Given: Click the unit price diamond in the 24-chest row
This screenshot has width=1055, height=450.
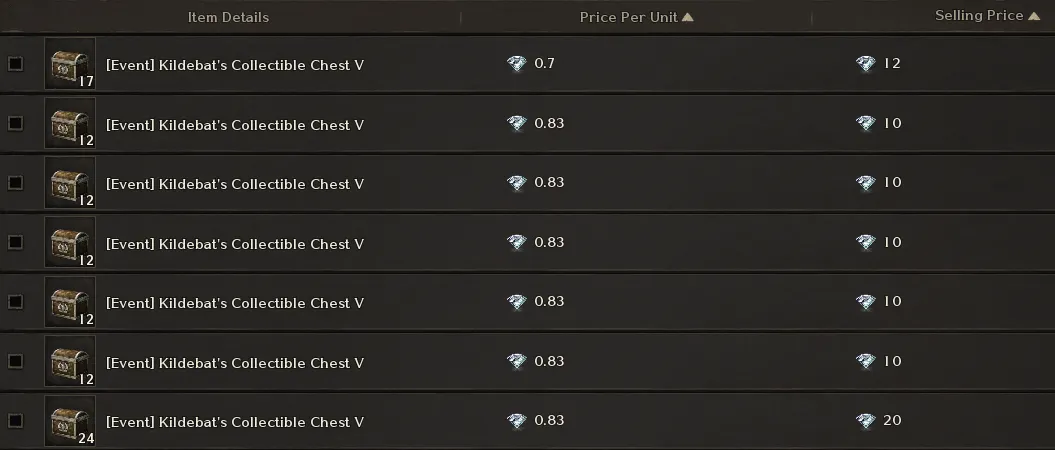Looking at the screenshot, I should tap(516, 421).
